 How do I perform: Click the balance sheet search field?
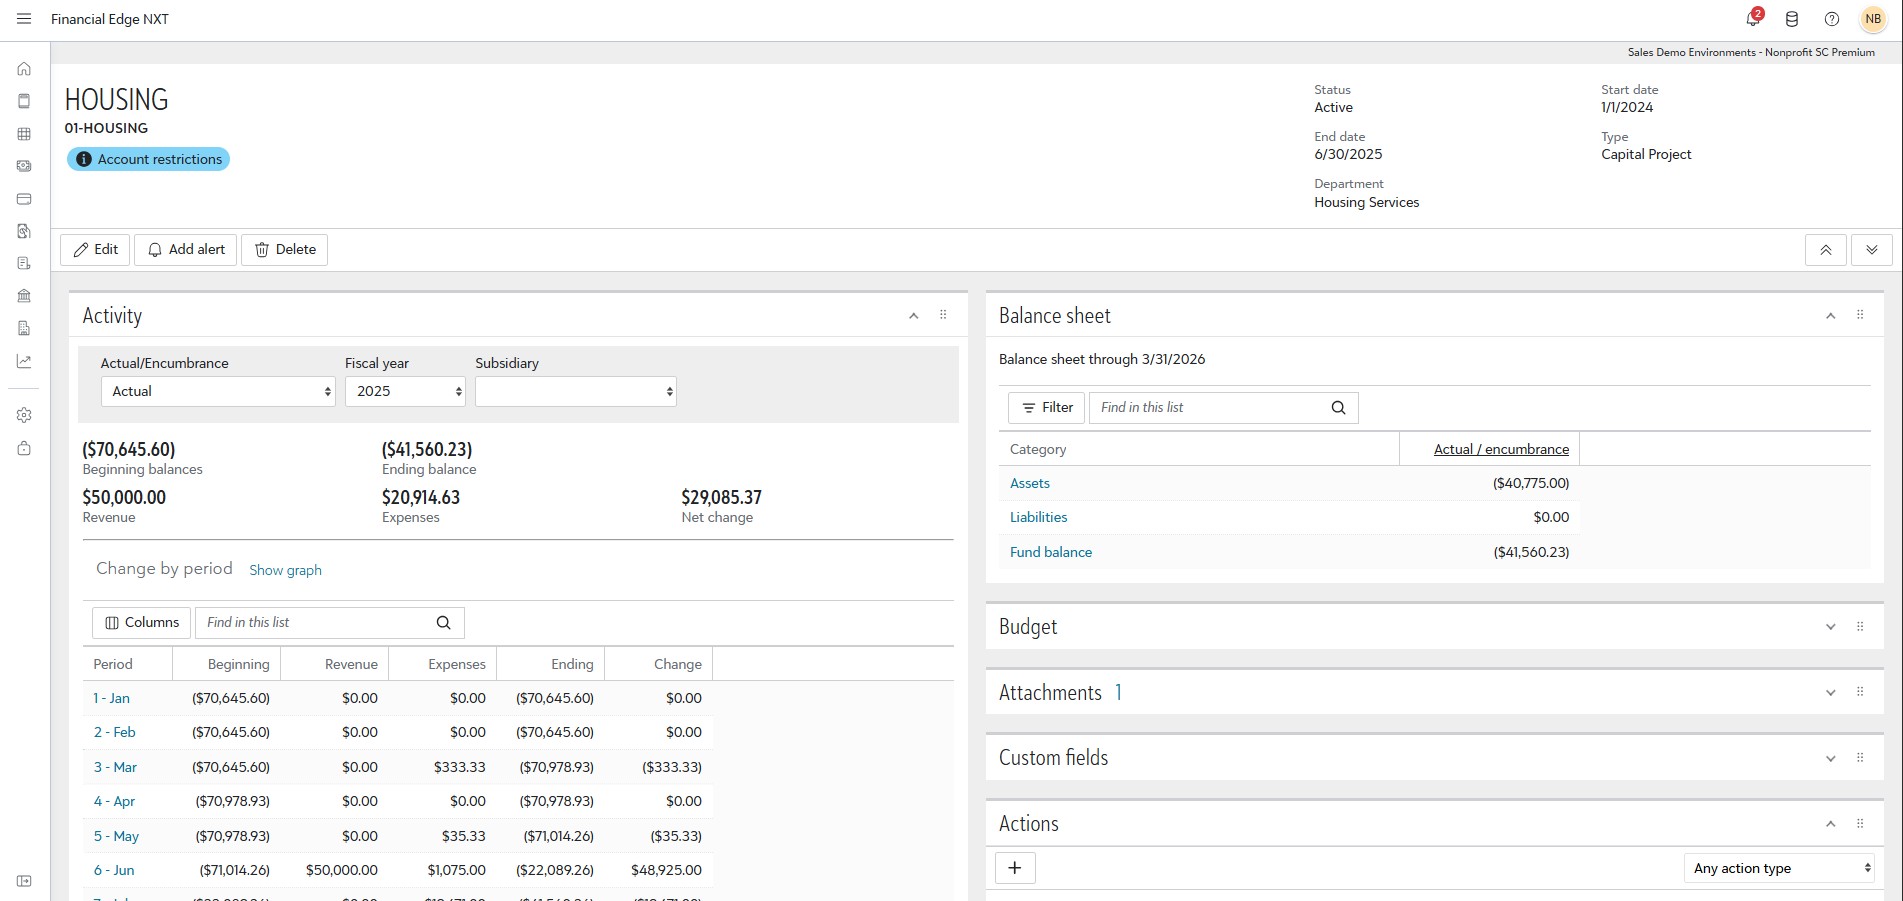[1210, 408]
